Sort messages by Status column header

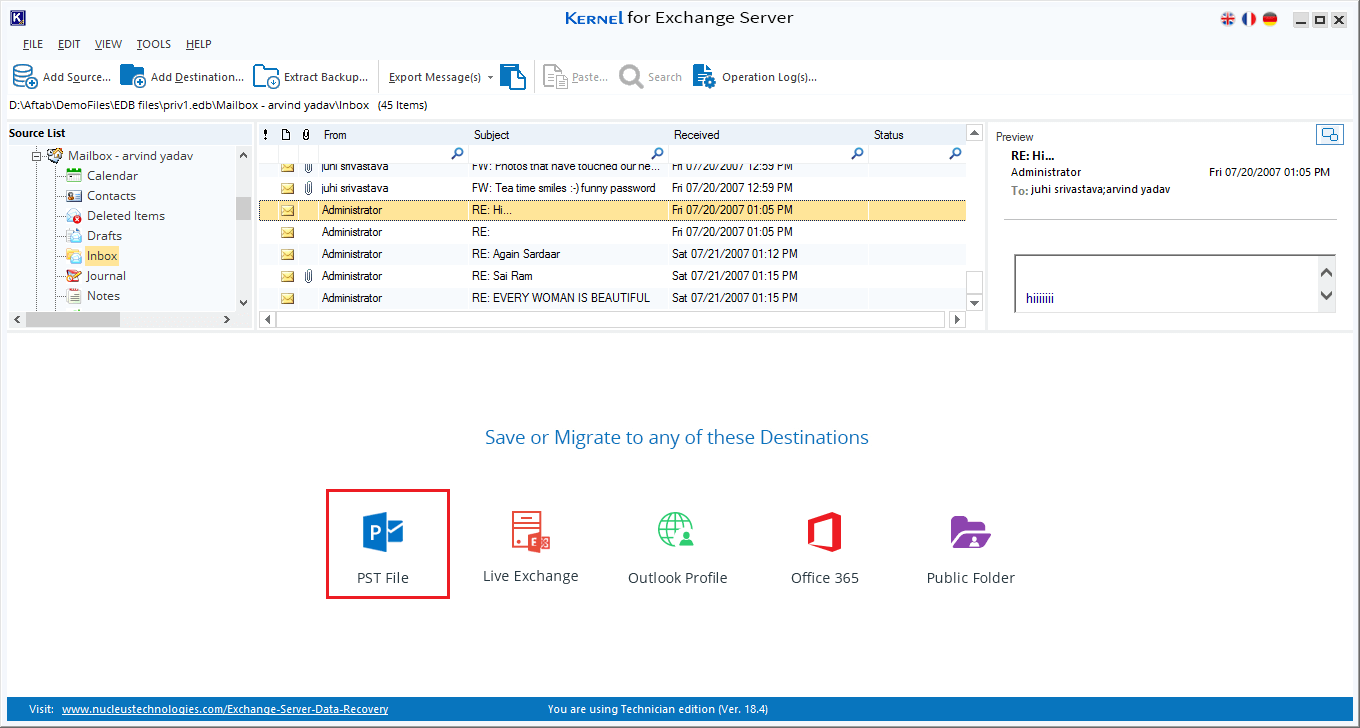point(917,135)
